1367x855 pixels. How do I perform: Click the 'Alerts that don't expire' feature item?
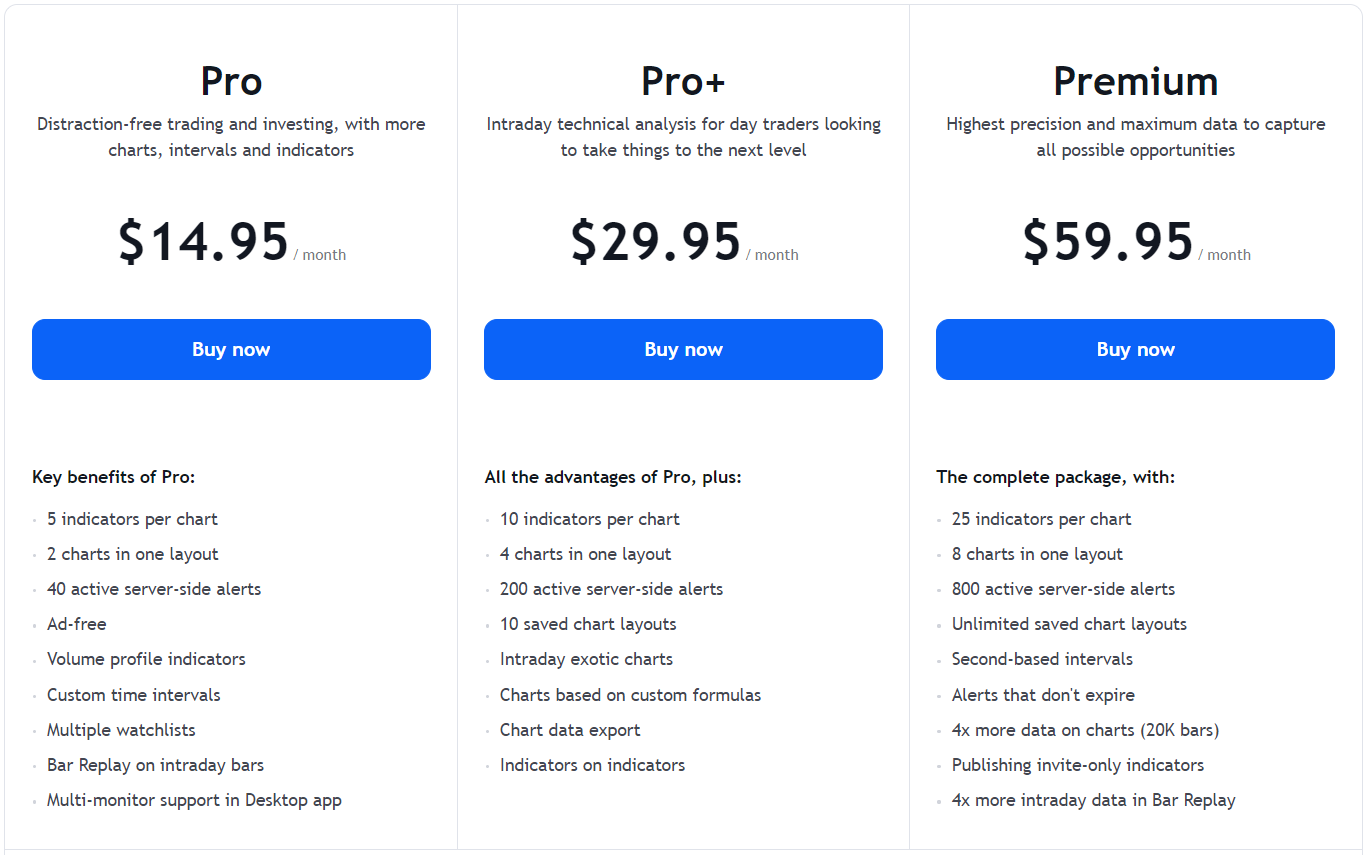[1043, 694]
